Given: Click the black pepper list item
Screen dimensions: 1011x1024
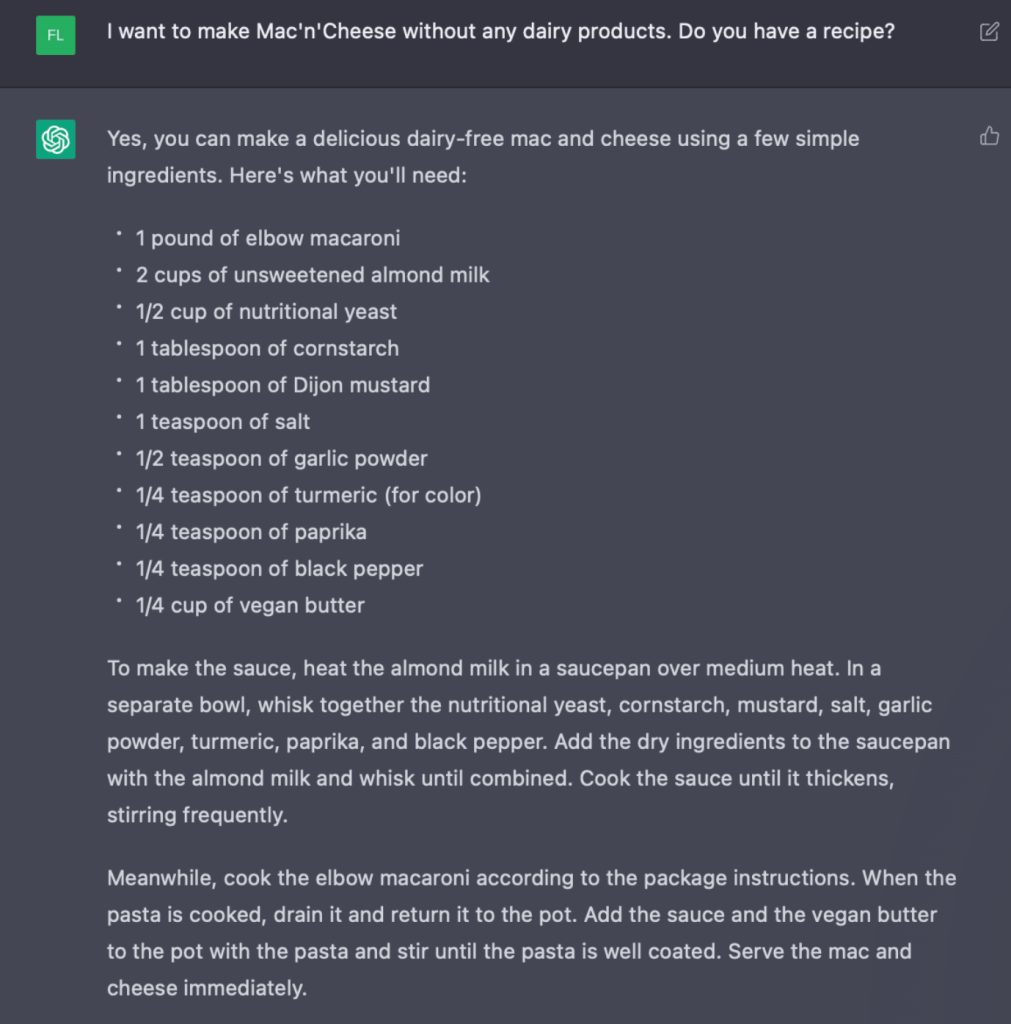Looking at the screenshot, I should click(279, 569).
